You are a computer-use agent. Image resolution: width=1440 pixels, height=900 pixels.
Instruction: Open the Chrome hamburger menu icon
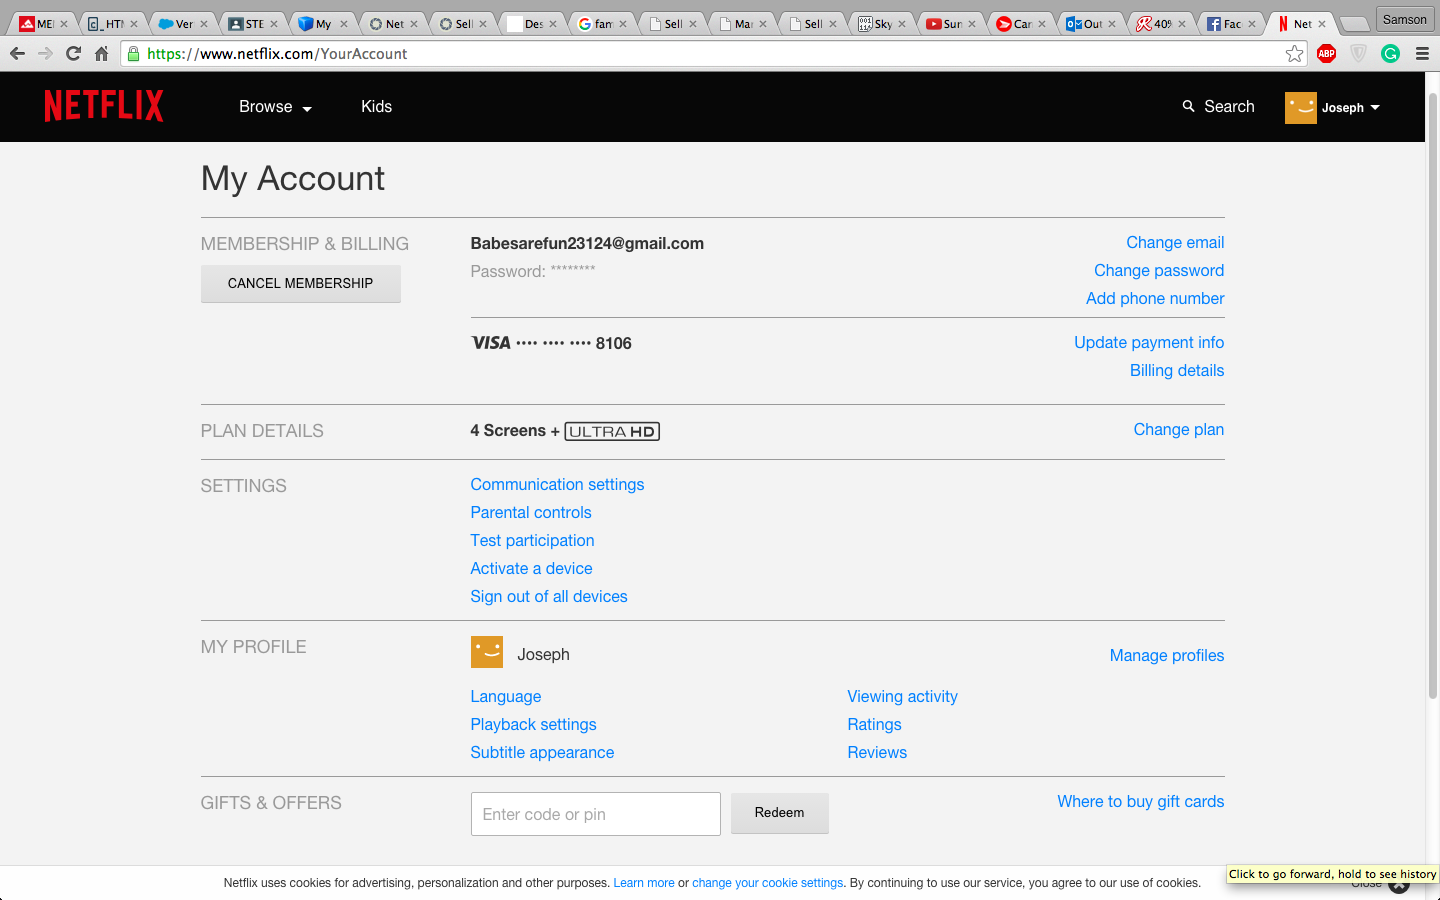[1422, 55]
